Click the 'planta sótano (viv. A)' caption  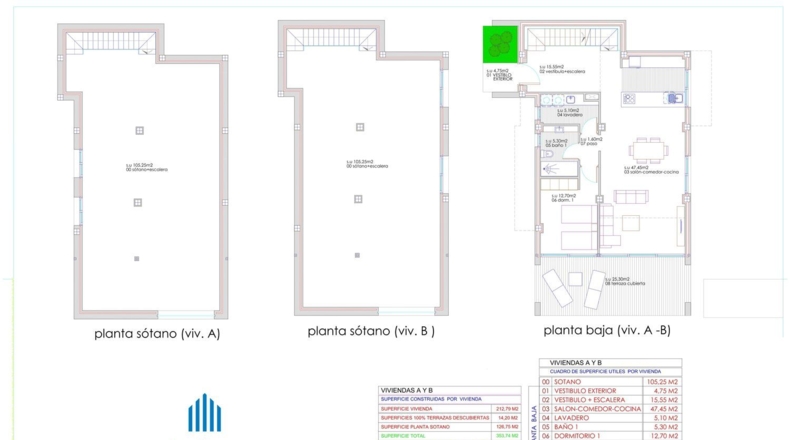click(x=157, y=334)
